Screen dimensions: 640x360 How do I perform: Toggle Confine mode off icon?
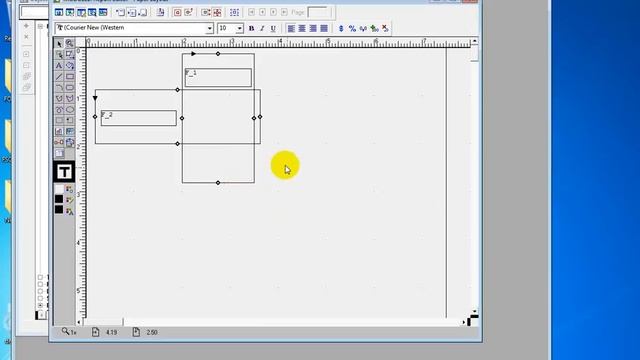189,13
